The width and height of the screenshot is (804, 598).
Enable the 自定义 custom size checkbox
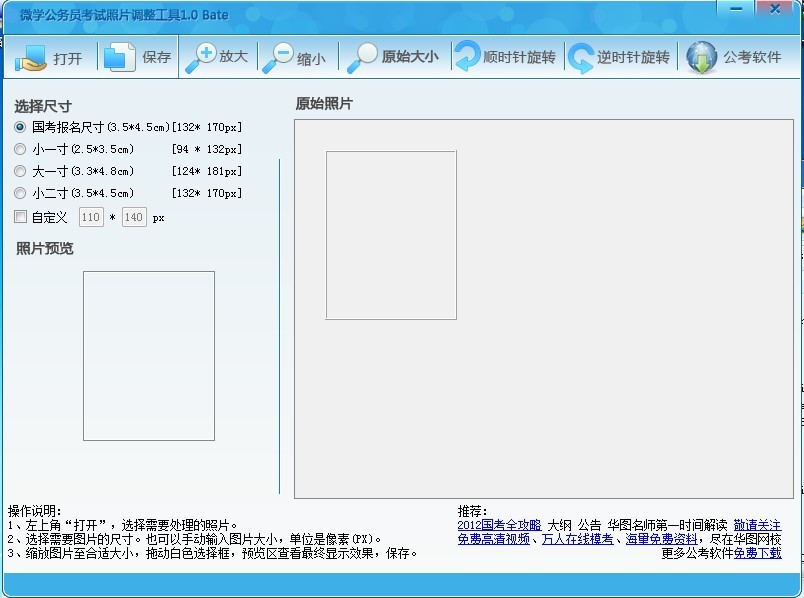click(21, 216)
